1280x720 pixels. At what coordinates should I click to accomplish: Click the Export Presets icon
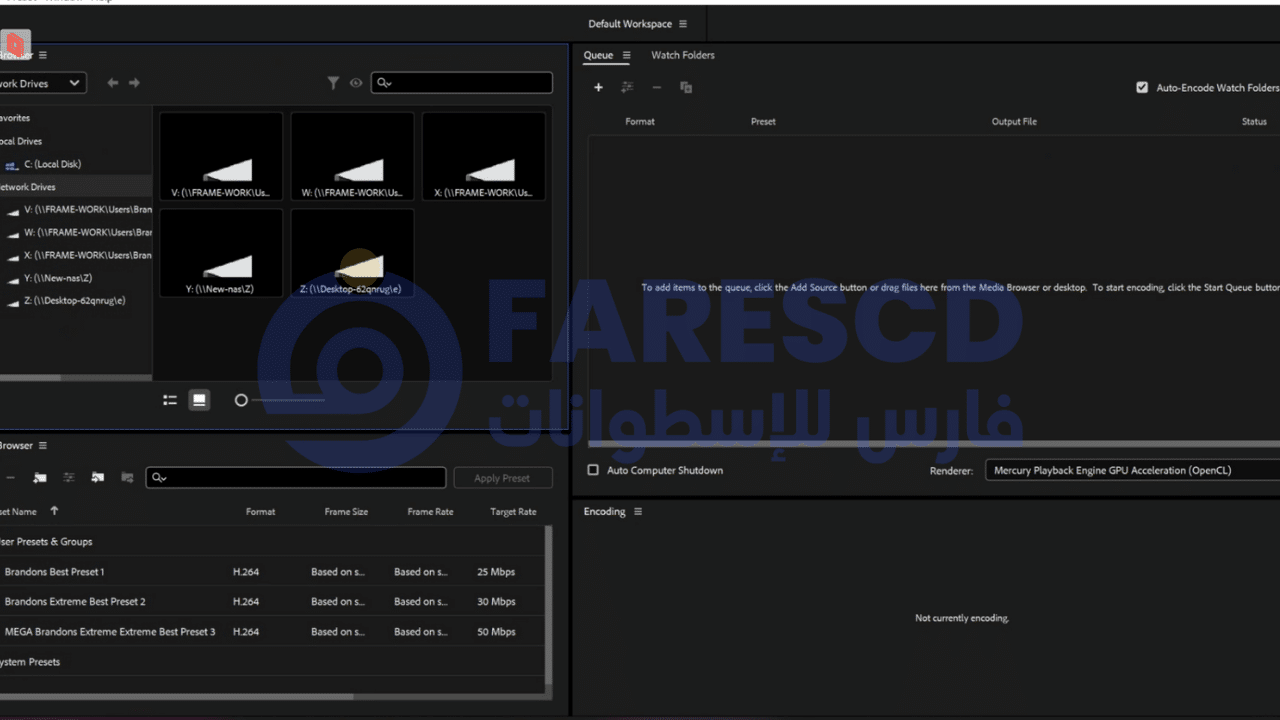pos(127,478)
